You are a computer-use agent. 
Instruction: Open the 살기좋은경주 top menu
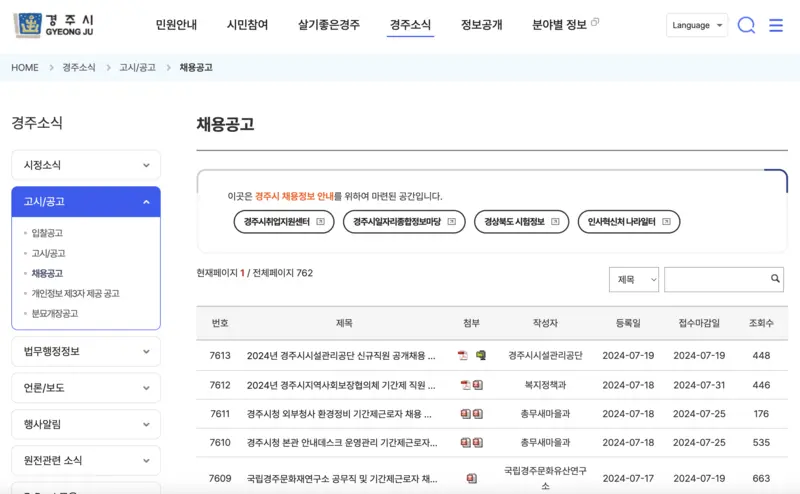329,24
